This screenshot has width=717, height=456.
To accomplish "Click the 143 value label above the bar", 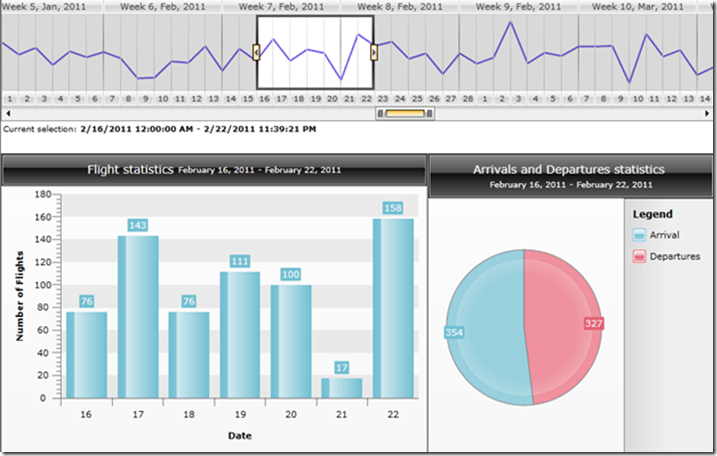I will pyautogui.click(x=138, y=225).
